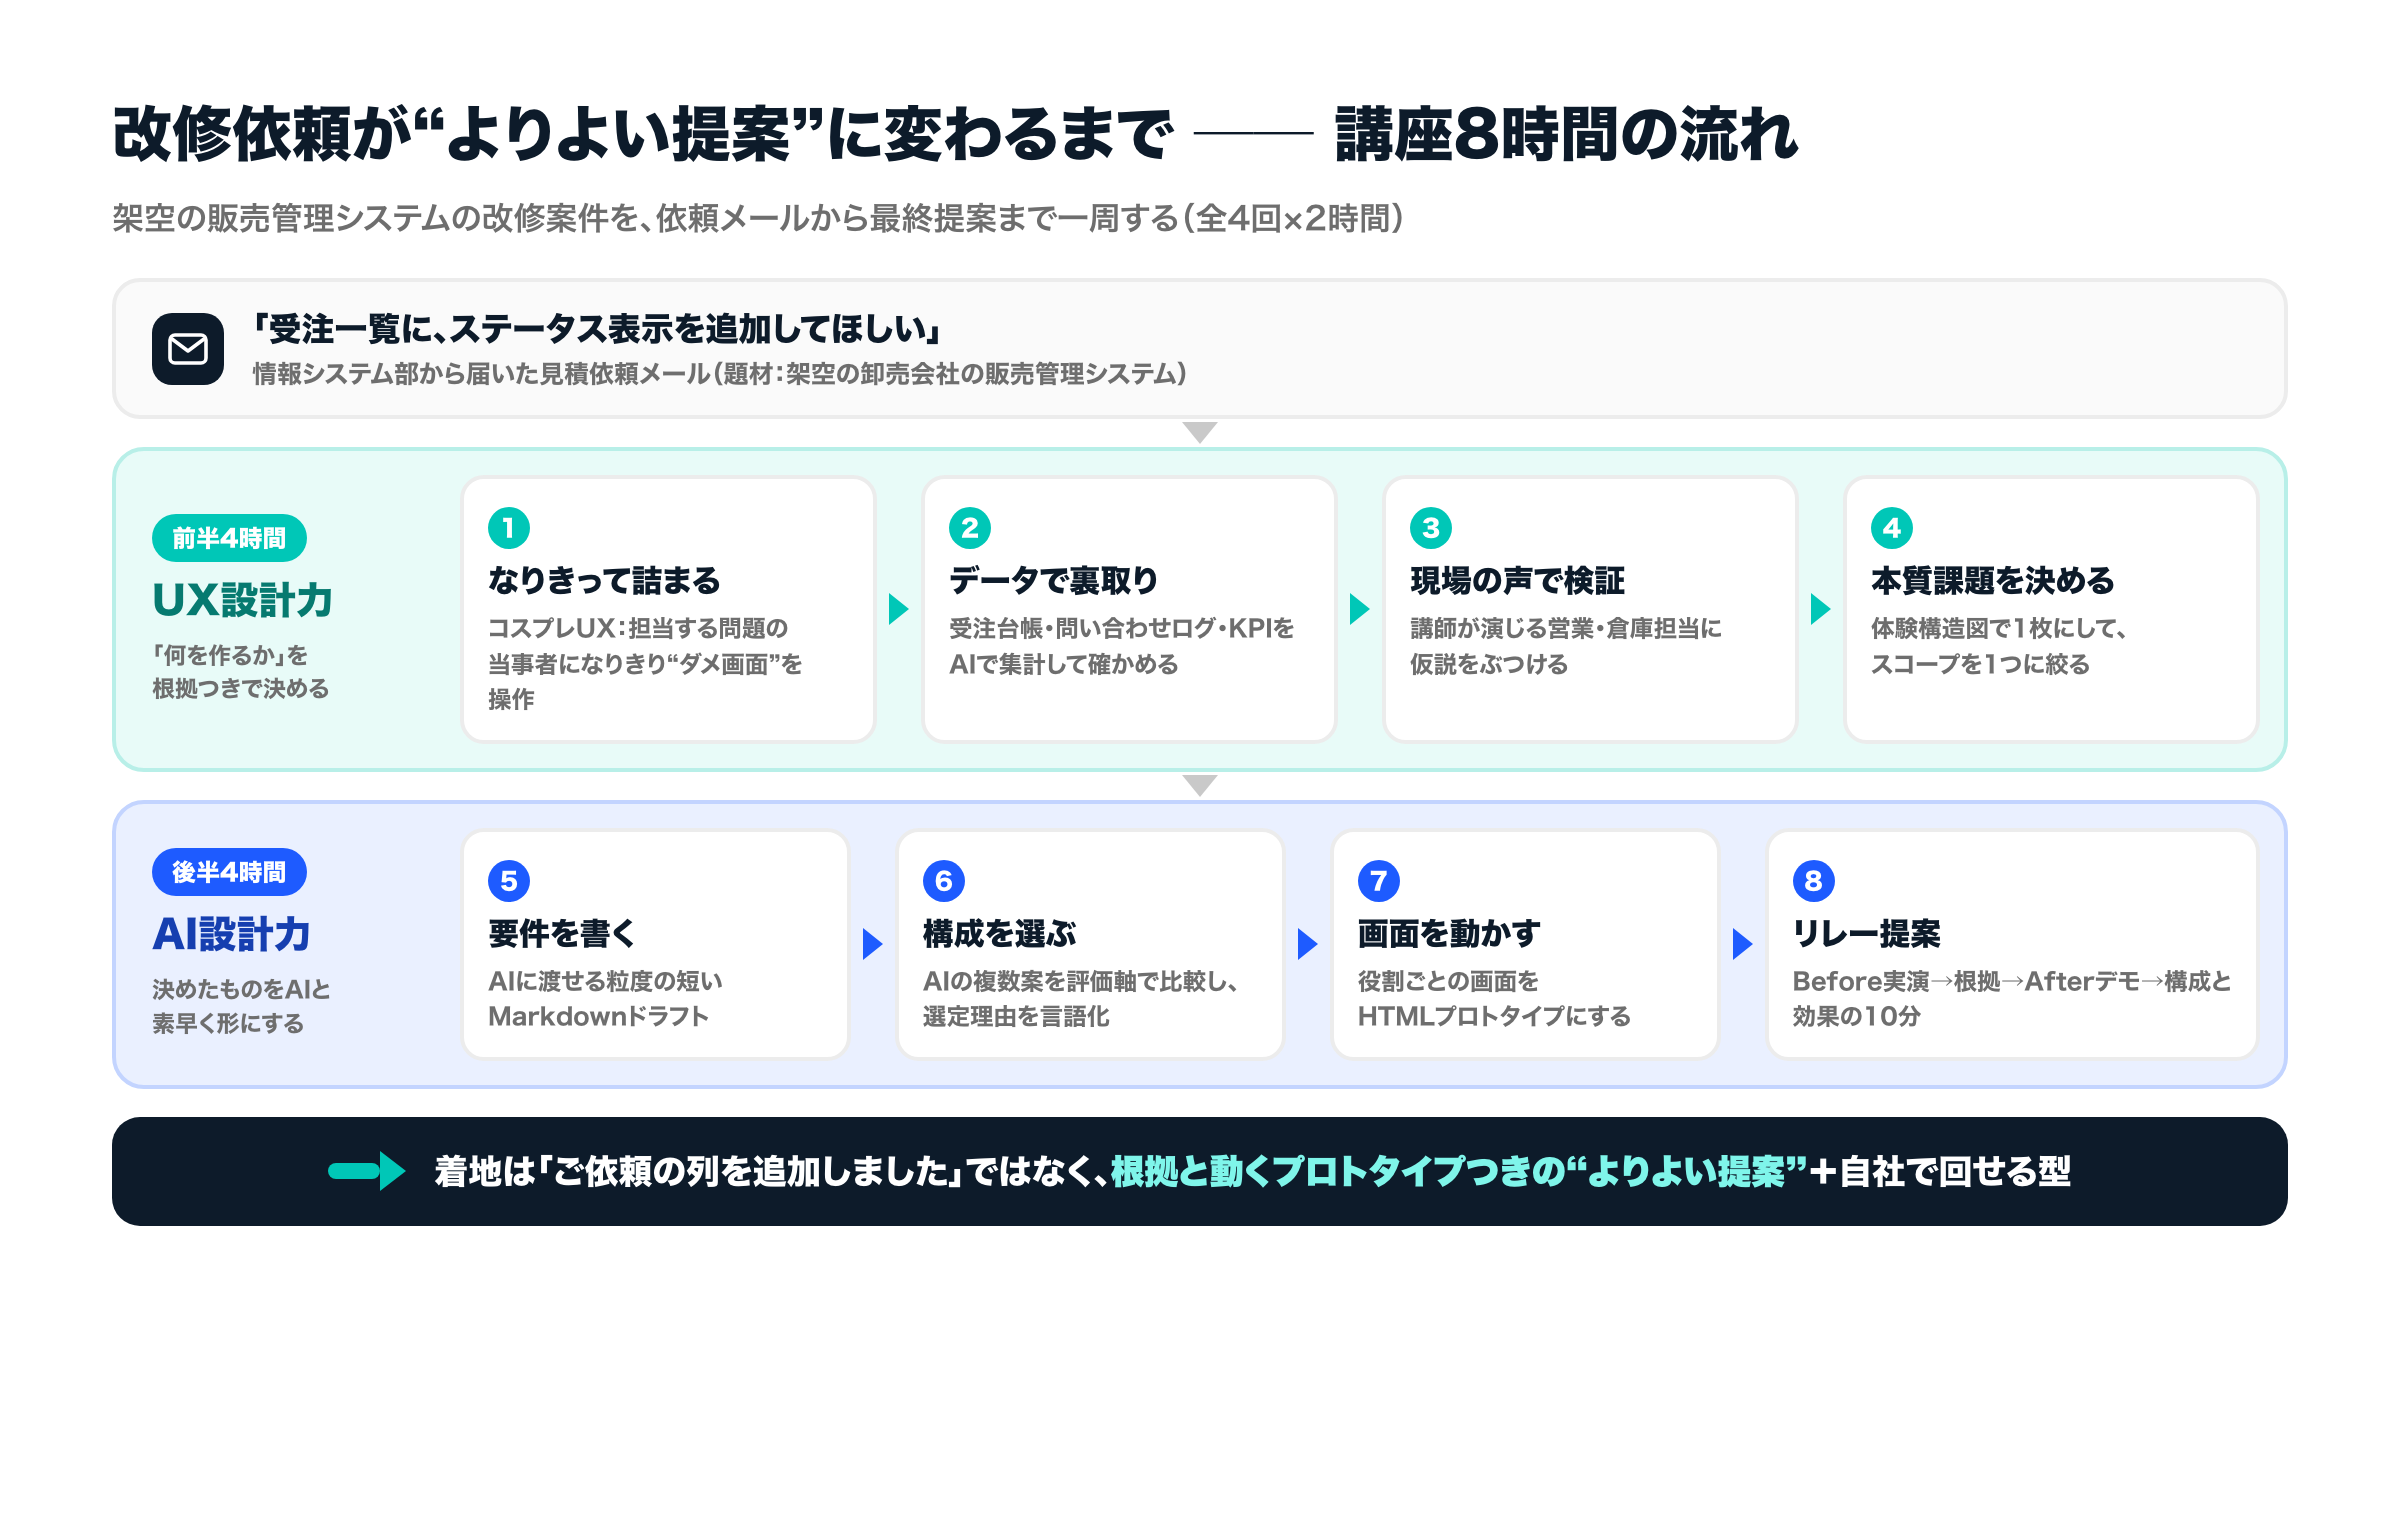Click the blue arrow between steps 6 and 7
Viewport: 2400px width, 1520px height.
point(1308,944)
